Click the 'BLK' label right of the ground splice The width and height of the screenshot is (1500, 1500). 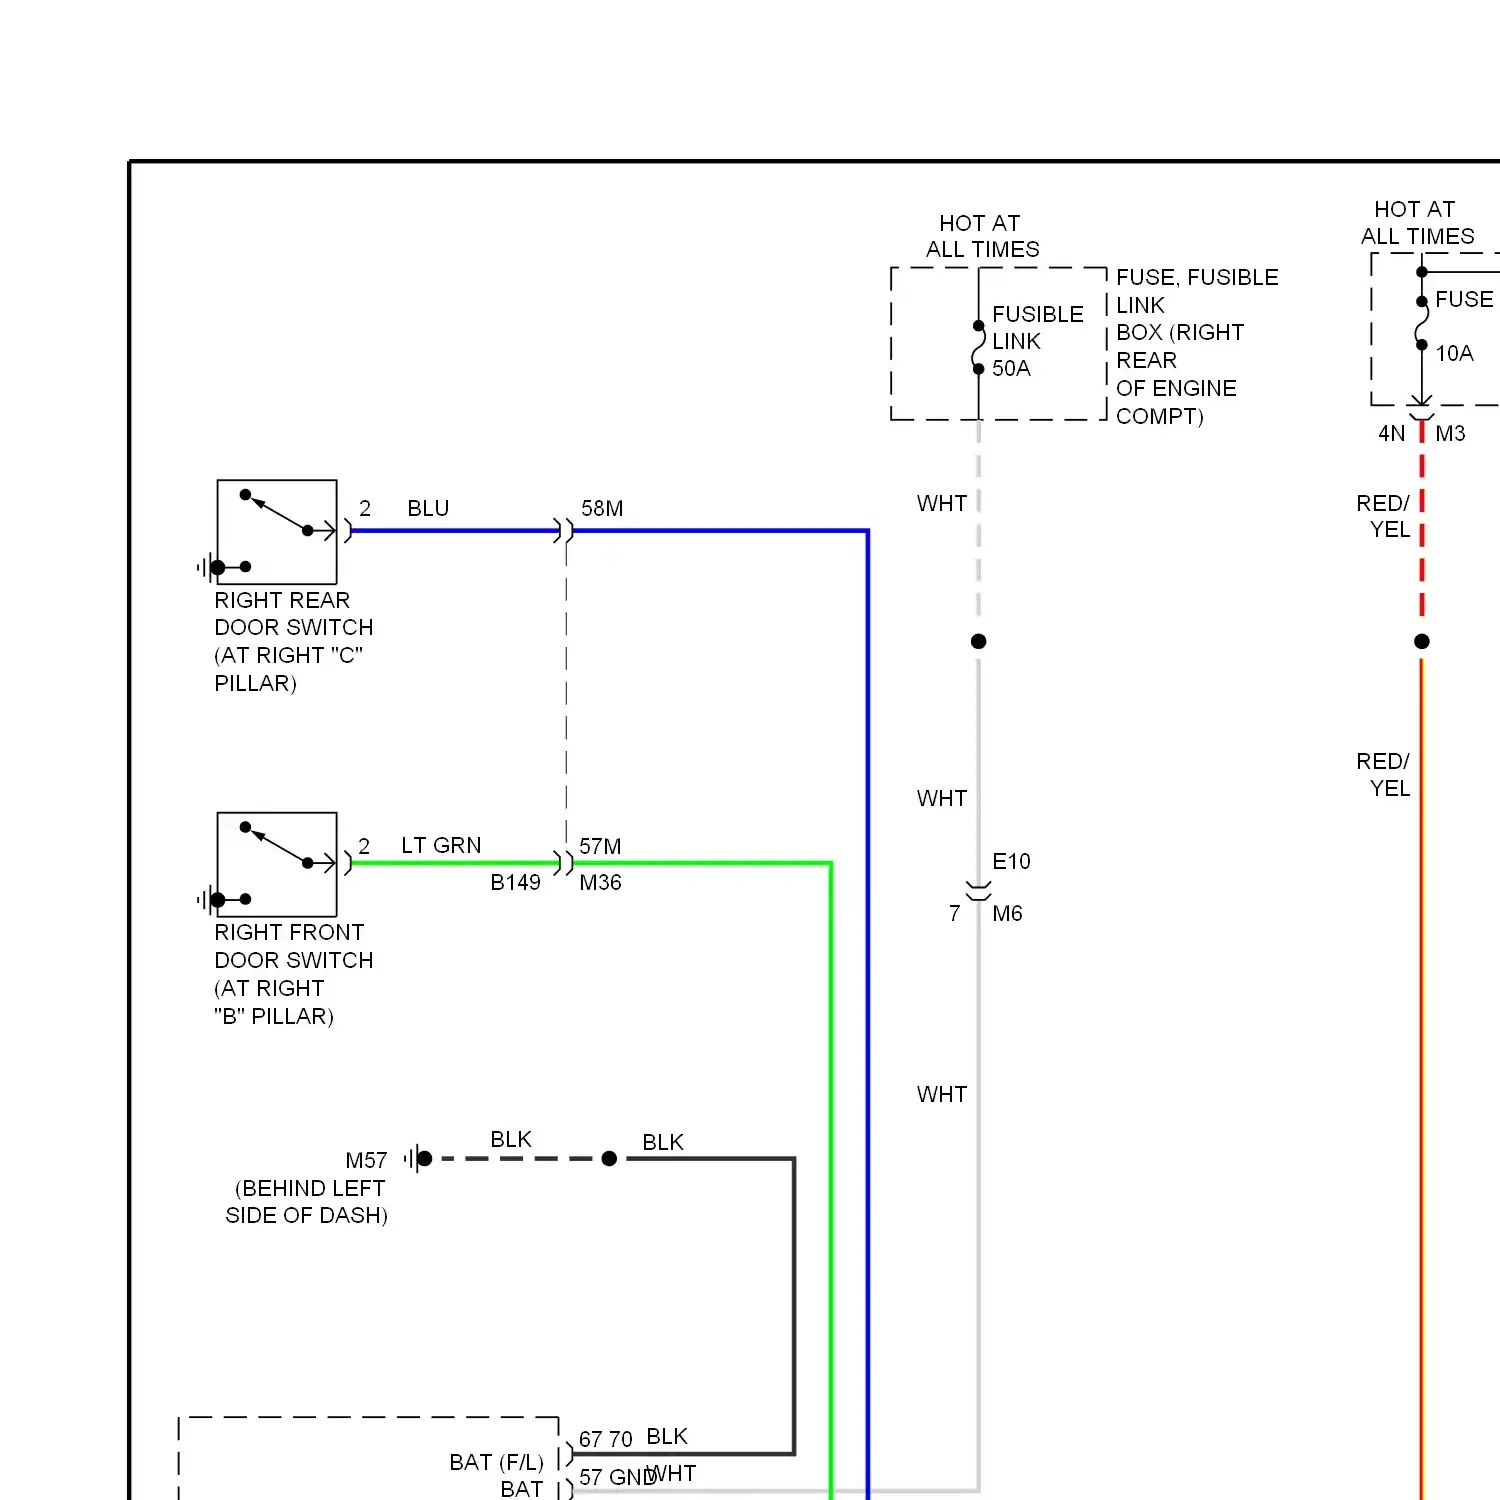tap(663, 1142)
